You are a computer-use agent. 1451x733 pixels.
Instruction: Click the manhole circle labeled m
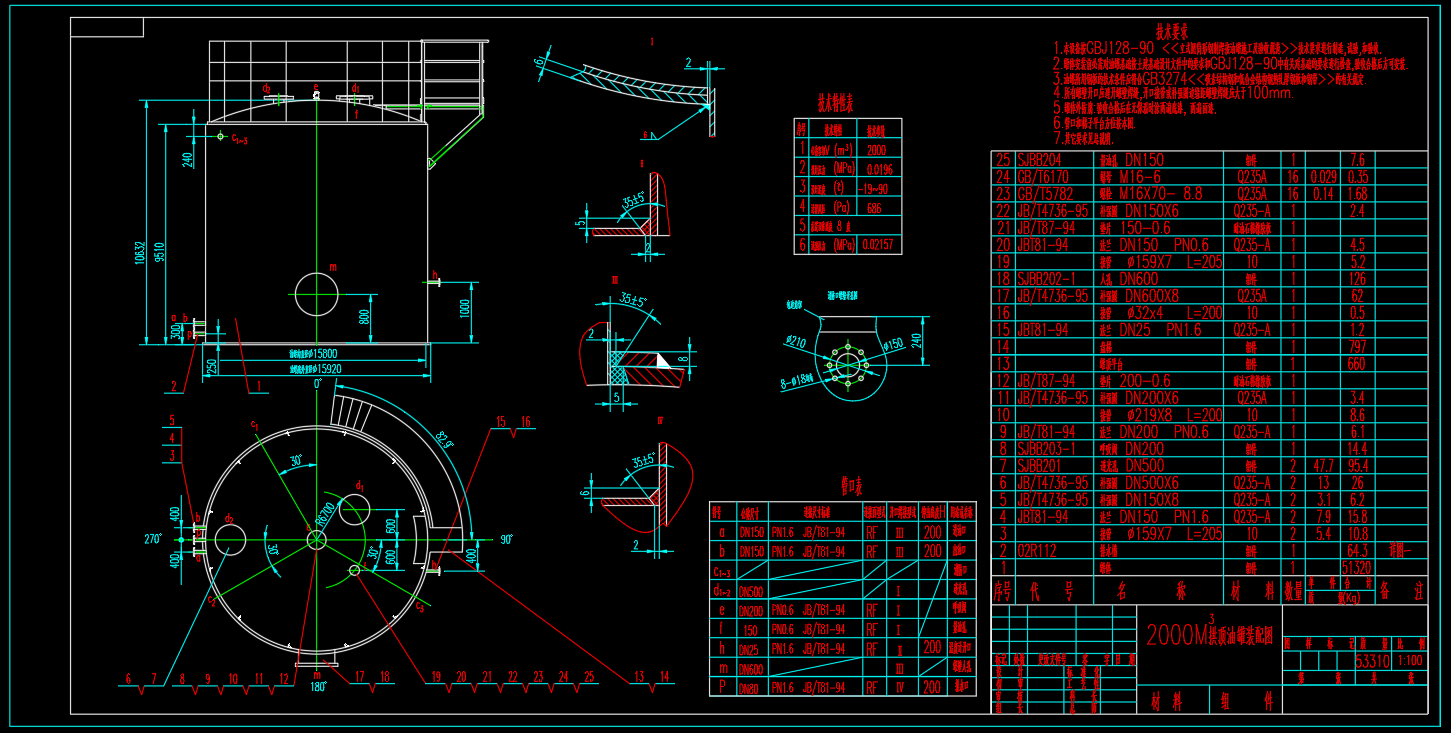coord(316,293)
